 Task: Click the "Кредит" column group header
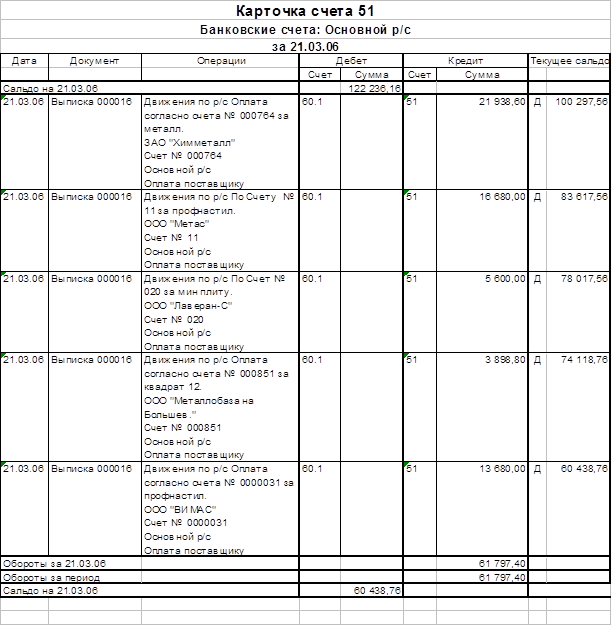coord(465,61)
